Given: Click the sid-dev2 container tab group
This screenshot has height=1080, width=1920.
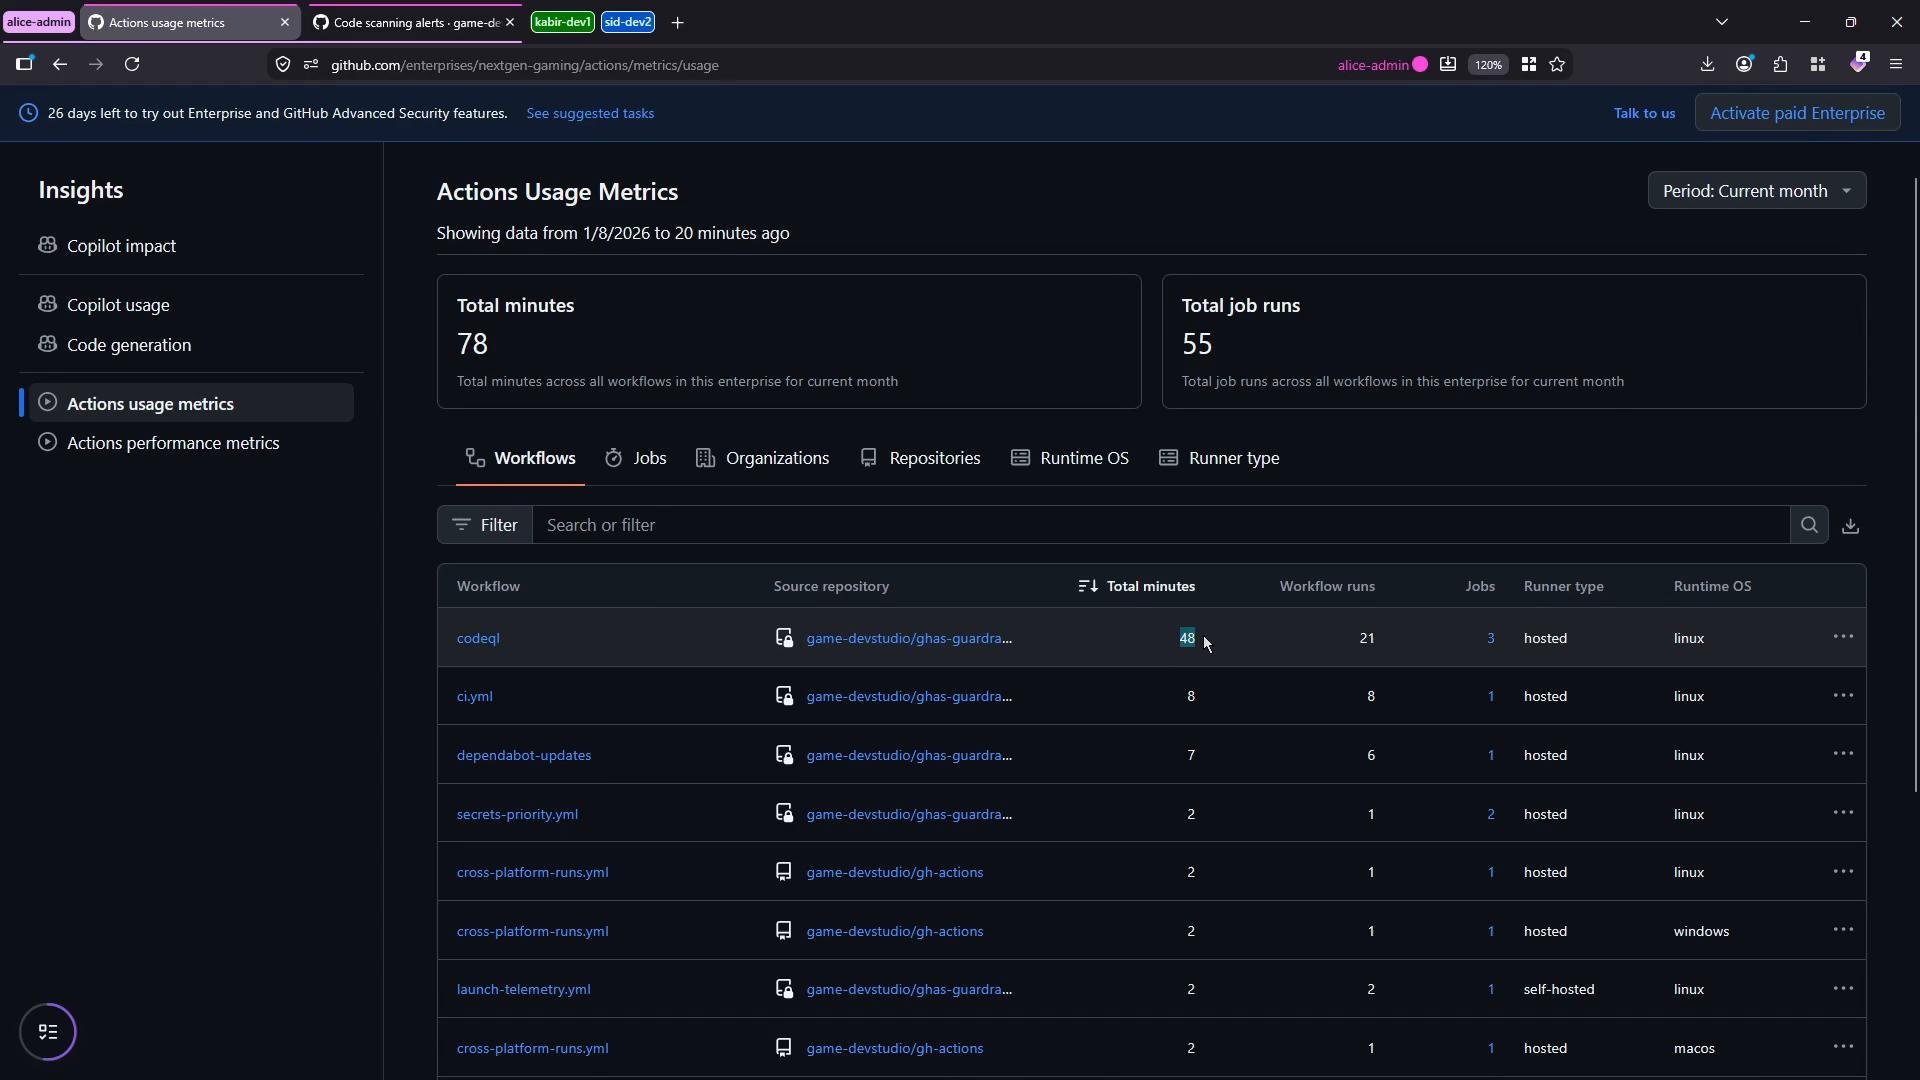Looking at the screenshot, I should point(628,22).
